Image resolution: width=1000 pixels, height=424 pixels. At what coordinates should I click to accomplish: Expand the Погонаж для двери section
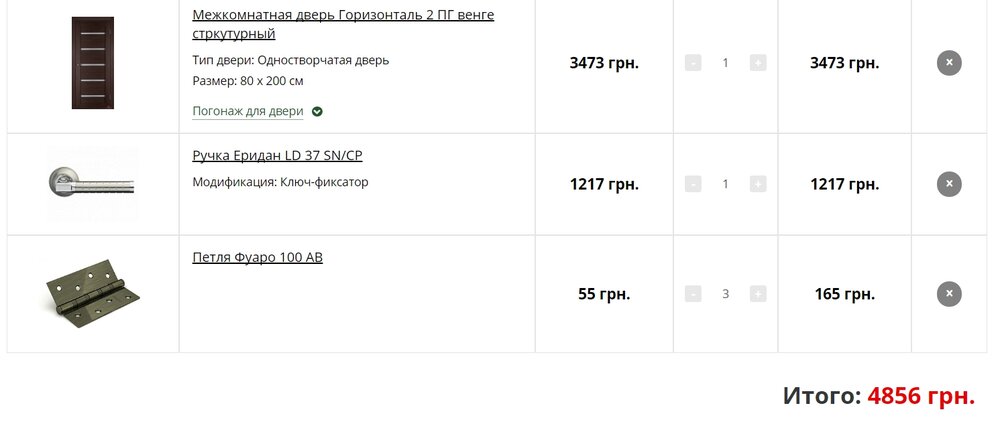(247, 111)
